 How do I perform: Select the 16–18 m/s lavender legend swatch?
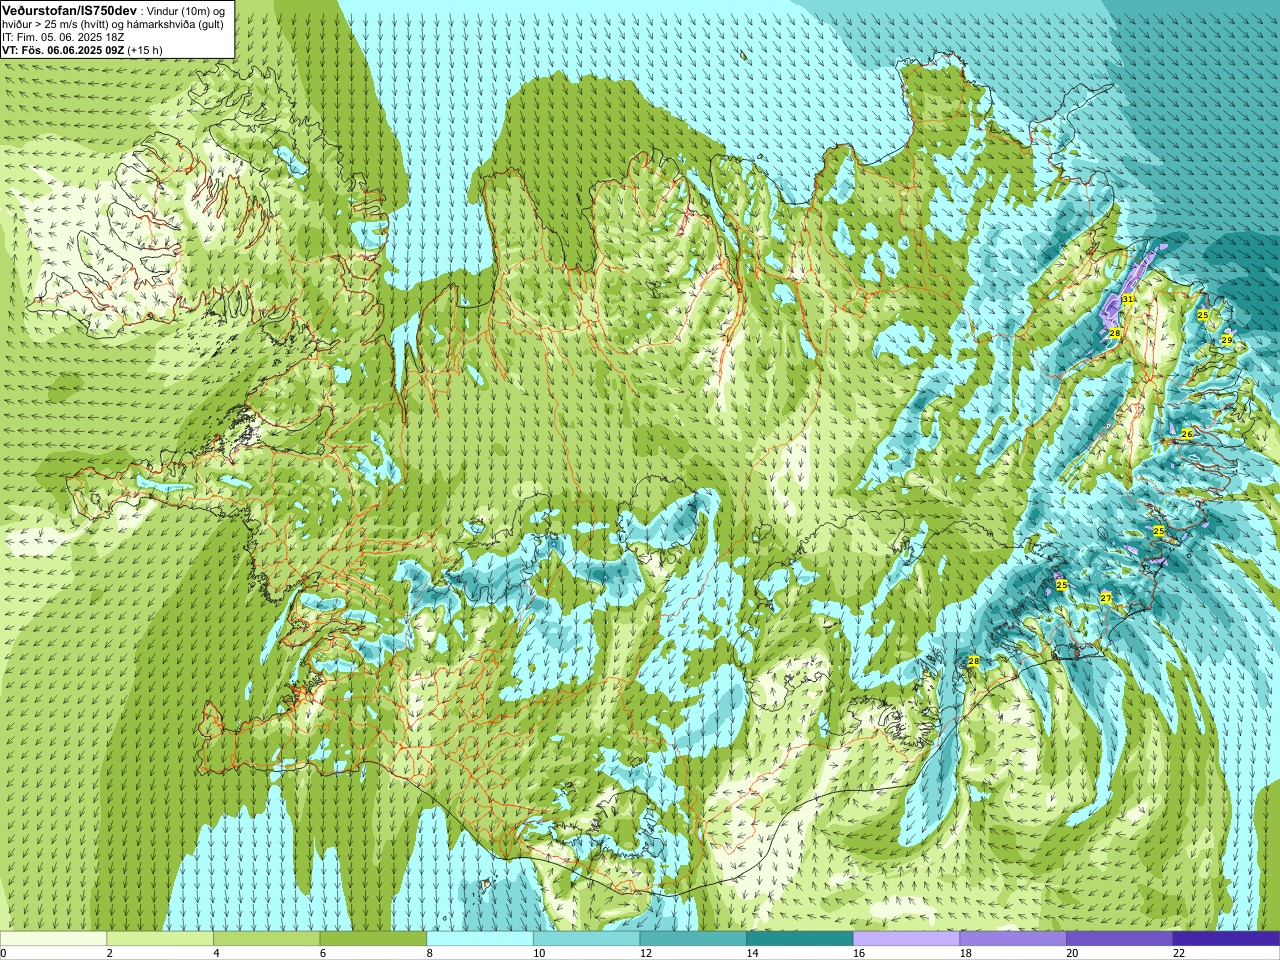pos(906,939)
